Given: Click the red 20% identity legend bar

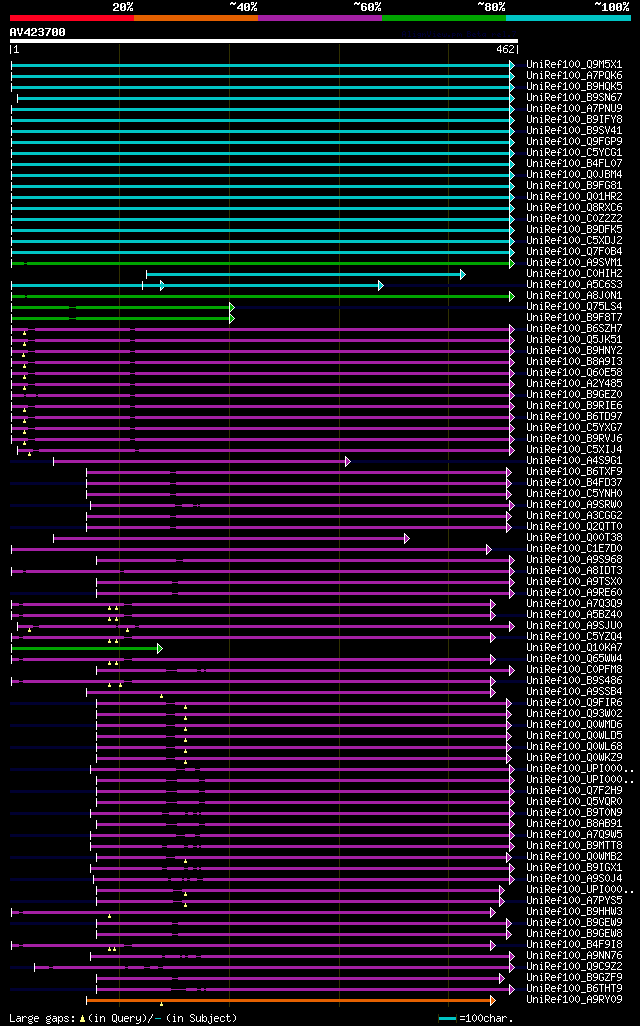Looking at the screenshot, I should click(x=72, y=18).
